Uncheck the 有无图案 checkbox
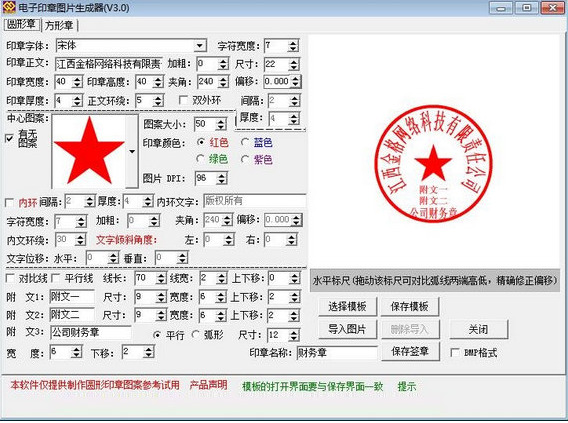This screenshot has width=568, height=423. pyautogui.click(x=10, y=138)
